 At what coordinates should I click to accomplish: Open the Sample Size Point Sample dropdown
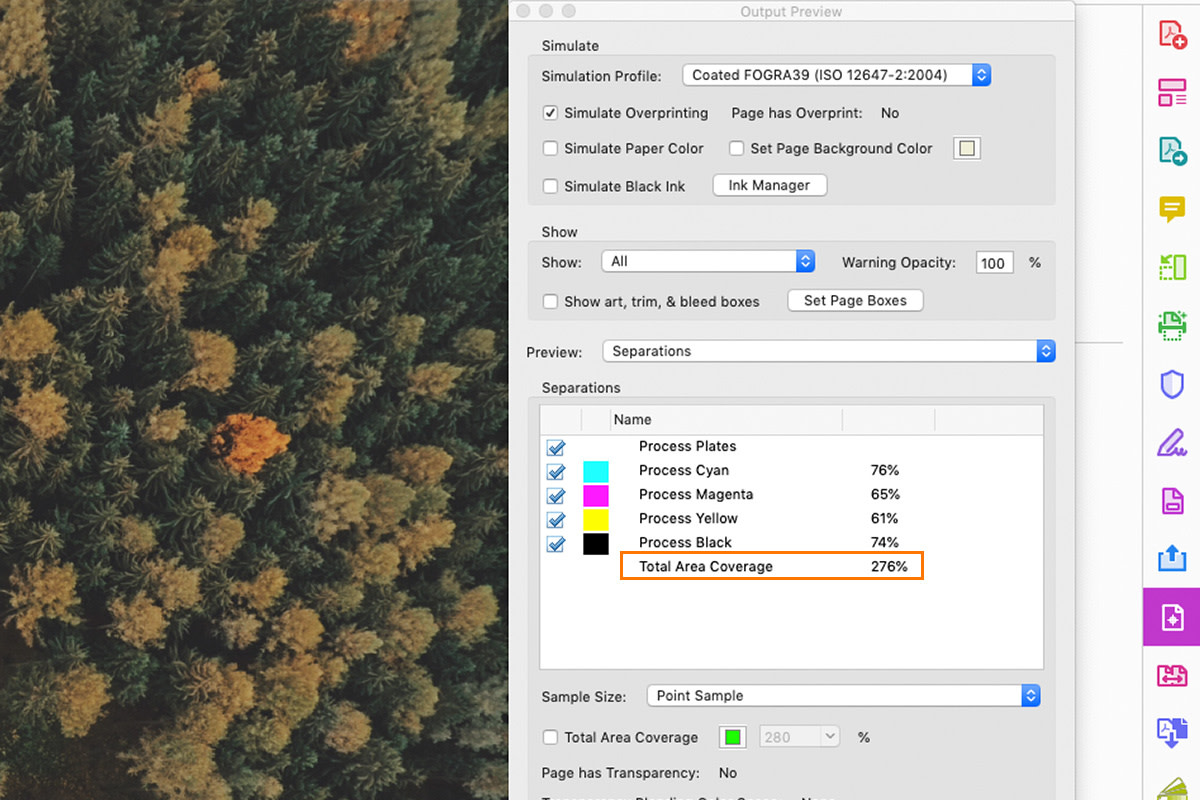point(843,695)
